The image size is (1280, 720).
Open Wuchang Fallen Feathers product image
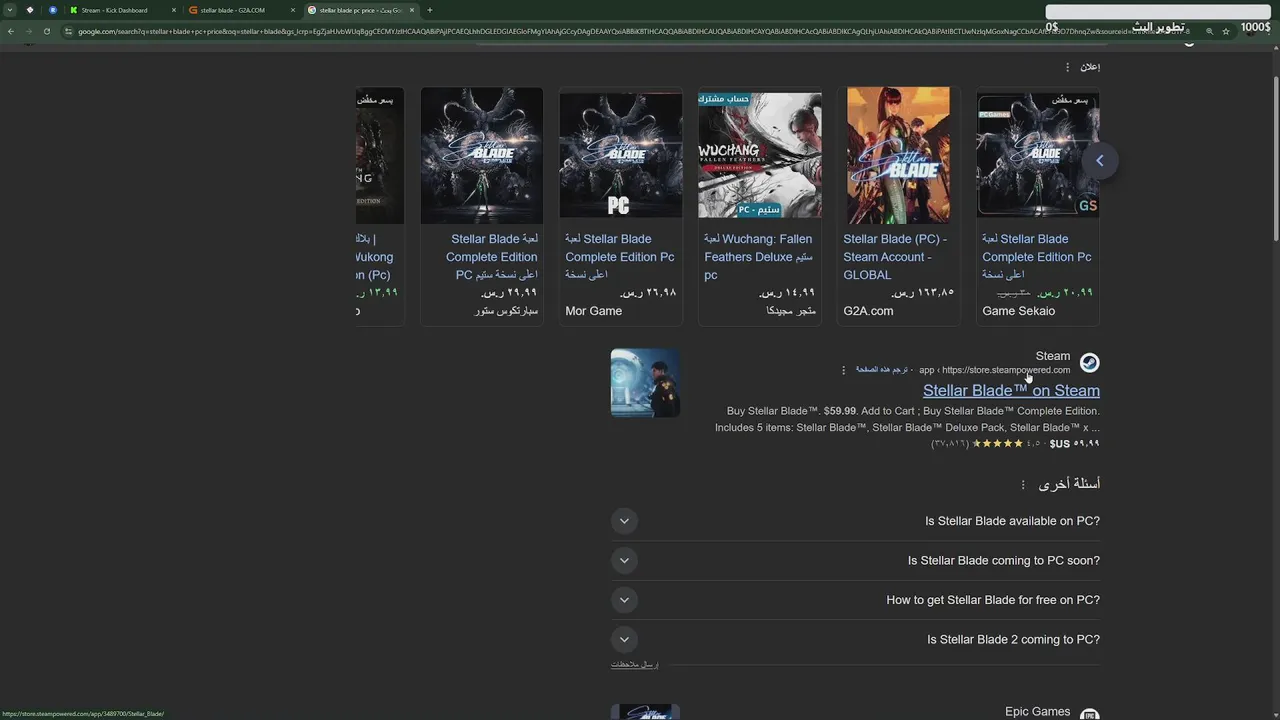pyautogui.click(x=760, y=155)
